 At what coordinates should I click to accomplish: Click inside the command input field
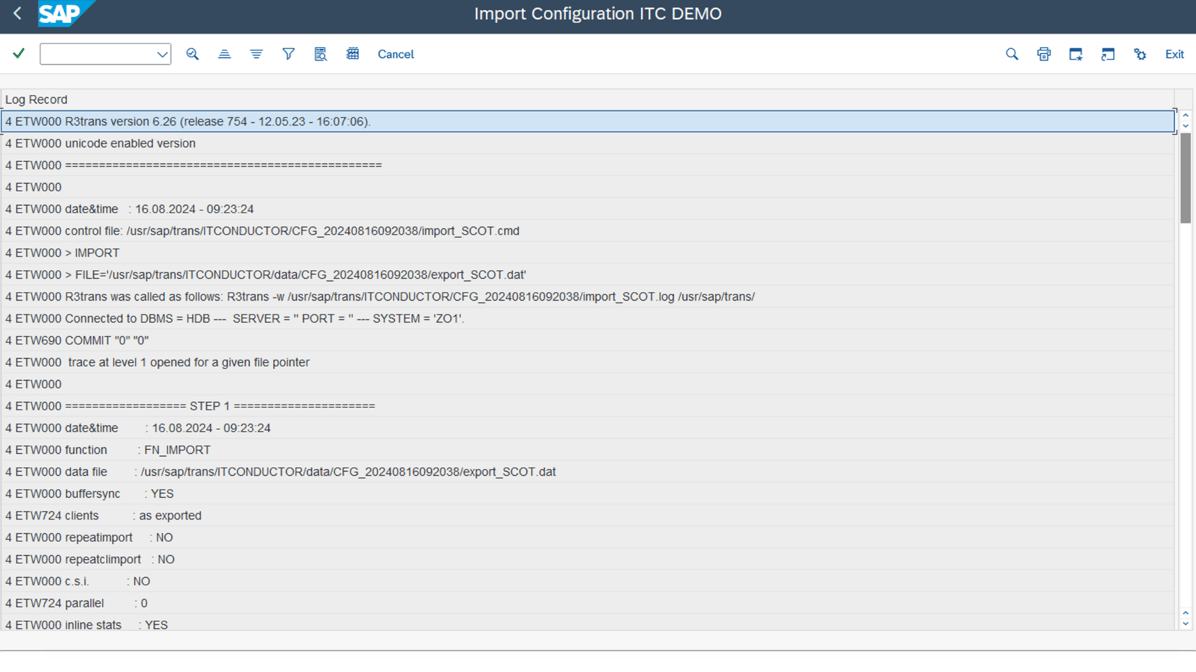point(97,54)
